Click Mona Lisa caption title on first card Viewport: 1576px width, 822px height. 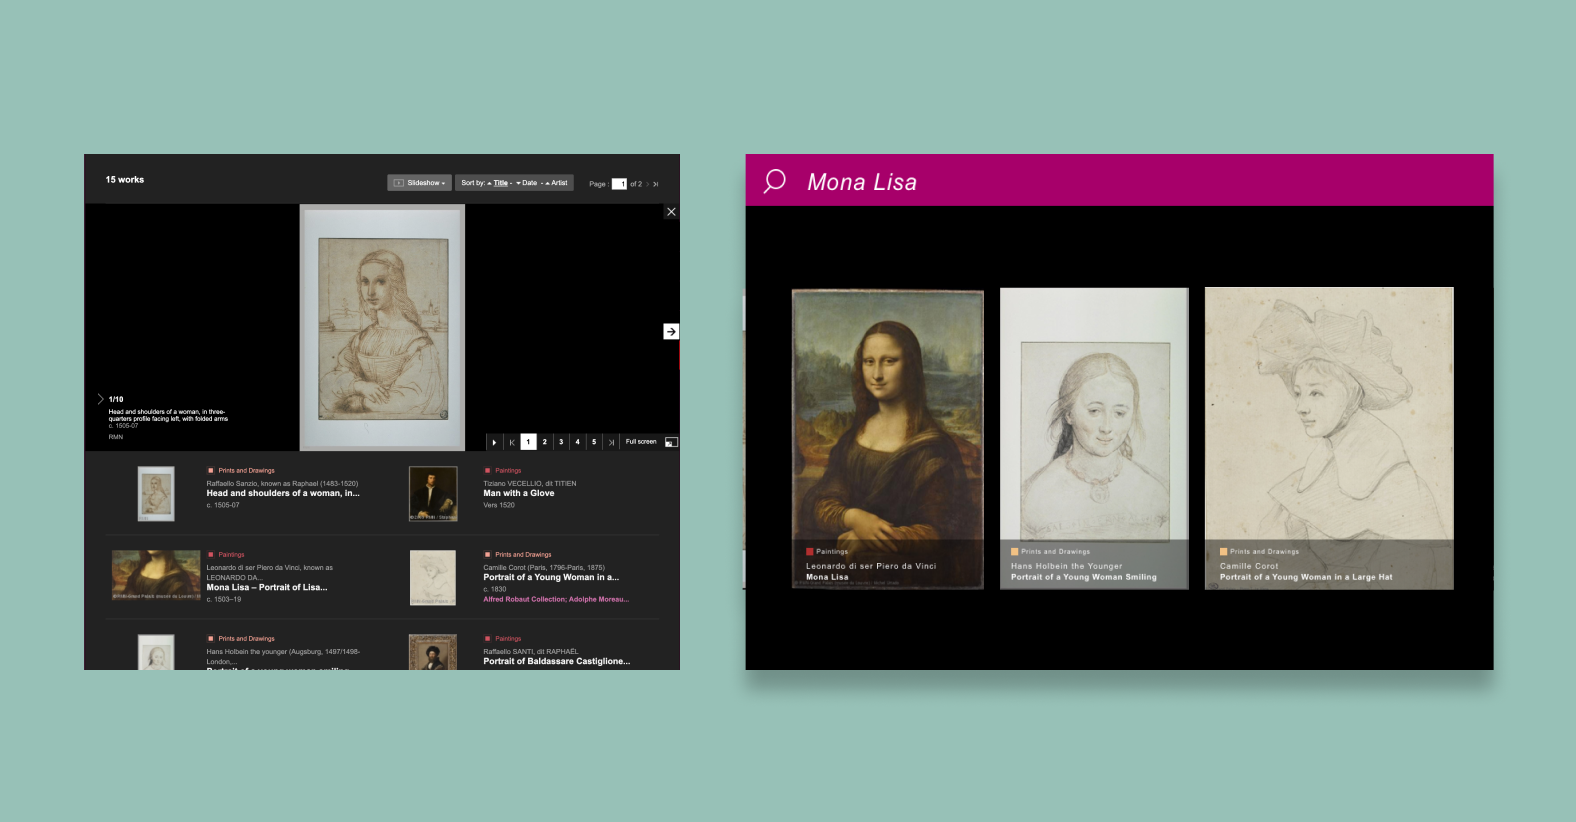tap(827, 577)
